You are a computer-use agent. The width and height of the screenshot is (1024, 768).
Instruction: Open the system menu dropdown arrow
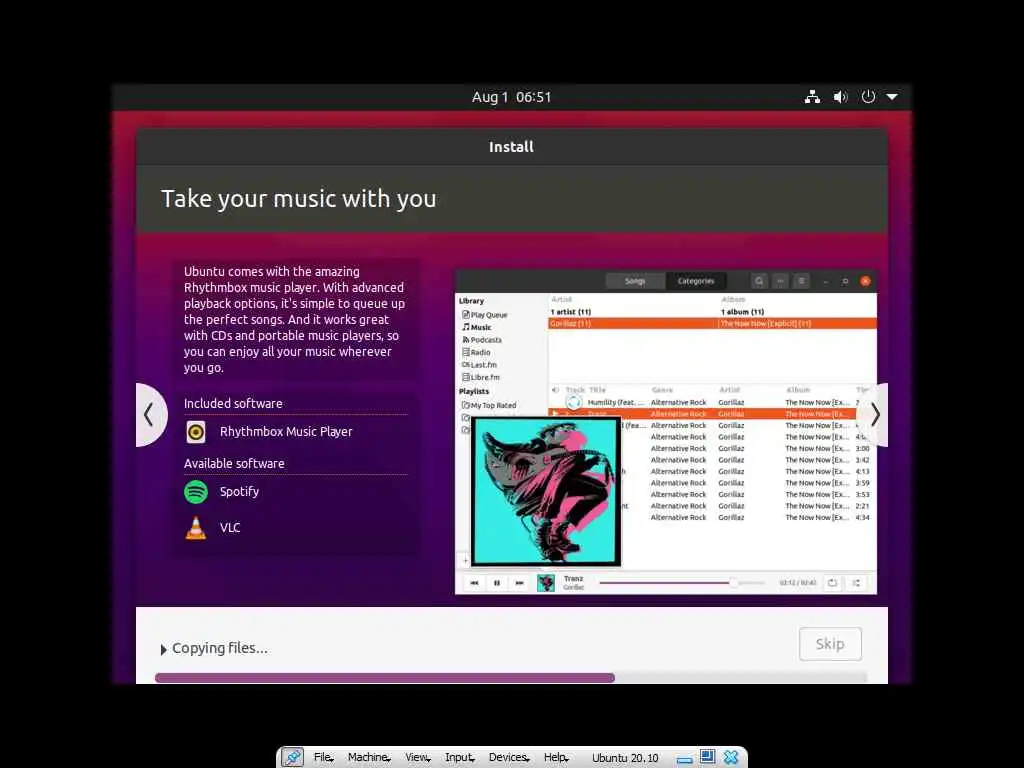[892, 97]
